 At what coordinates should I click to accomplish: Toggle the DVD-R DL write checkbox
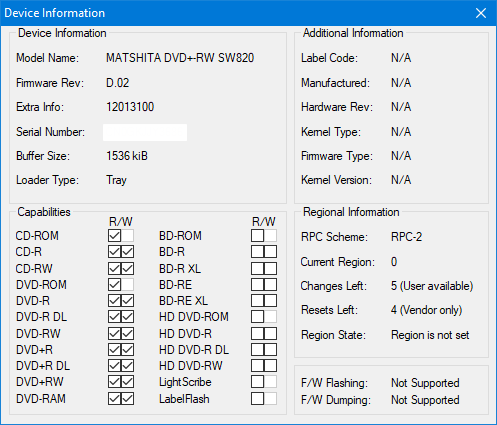128,317
